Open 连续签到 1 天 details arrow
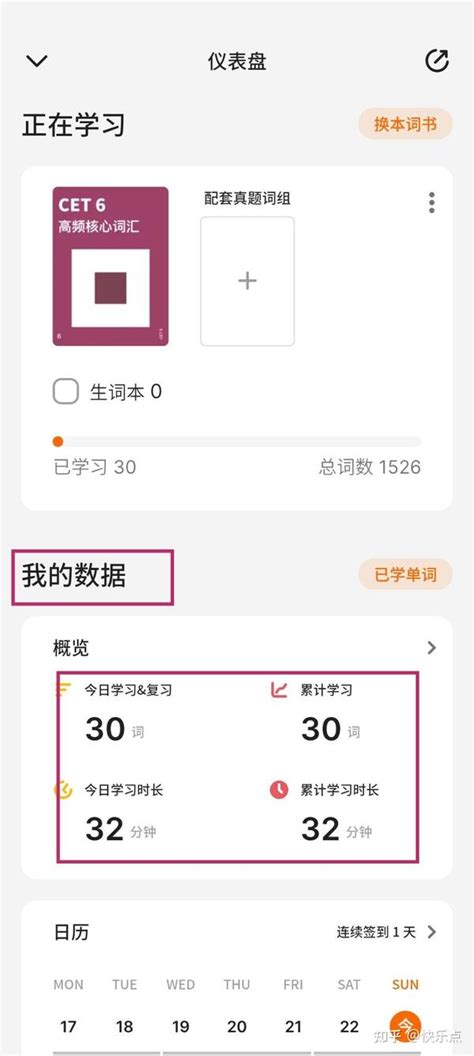Image resolution: width=474 pixels, height=1056 pixels. tap(432, 932)
